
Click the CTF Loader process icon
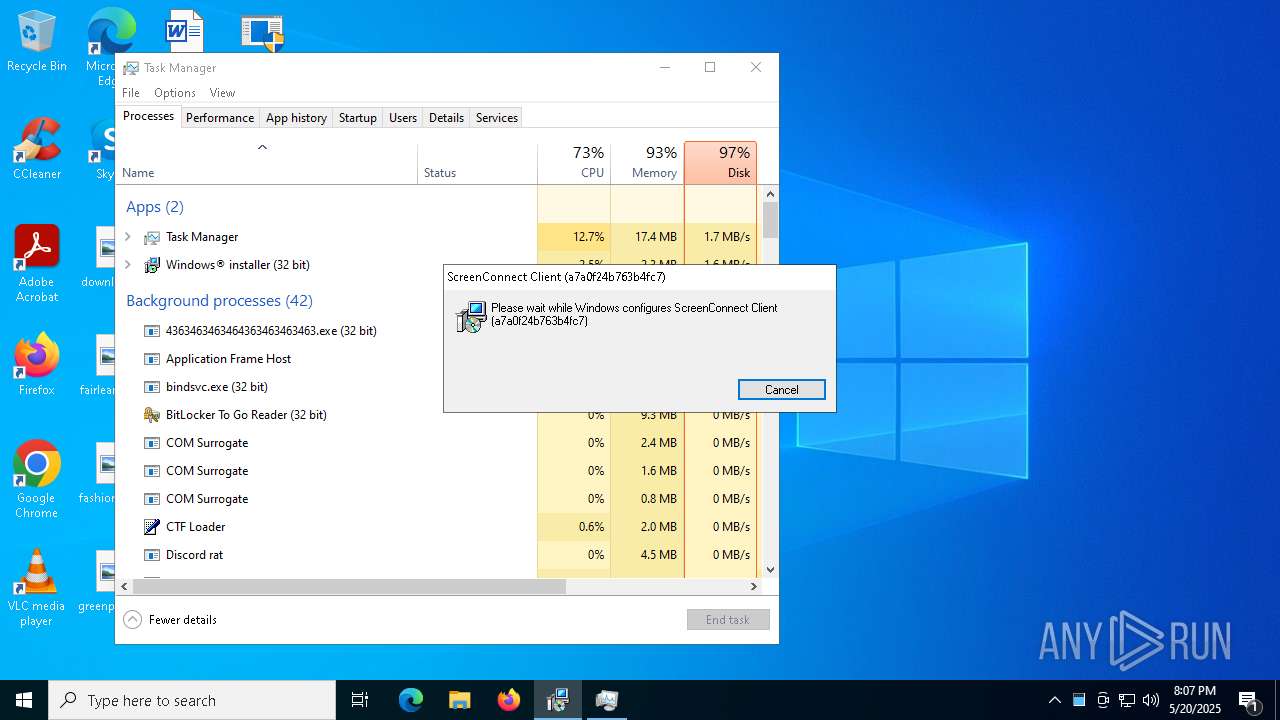point(152,527)
